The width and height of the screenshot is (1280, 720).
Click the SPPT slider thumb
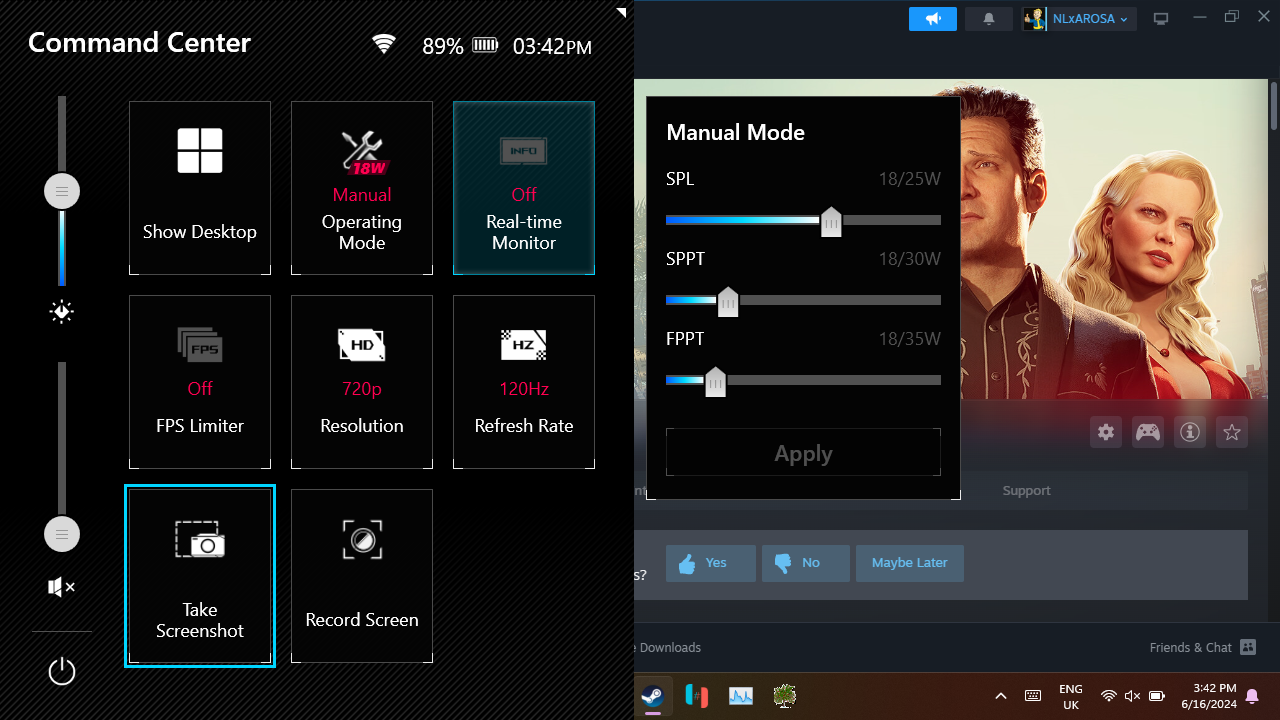click(728, 301)
